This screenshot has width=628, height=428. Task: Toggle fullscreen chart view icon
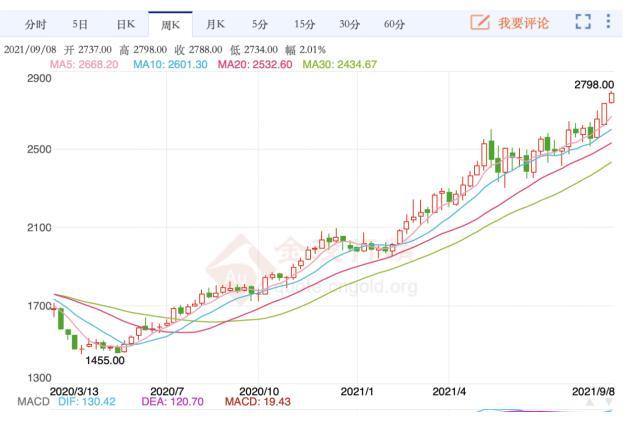coord(583,22)
